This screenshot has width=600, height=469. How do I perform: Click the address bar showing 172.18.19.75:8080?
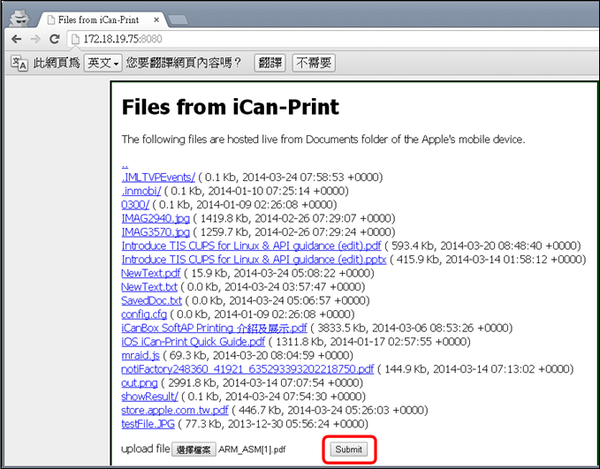point(333,39)
